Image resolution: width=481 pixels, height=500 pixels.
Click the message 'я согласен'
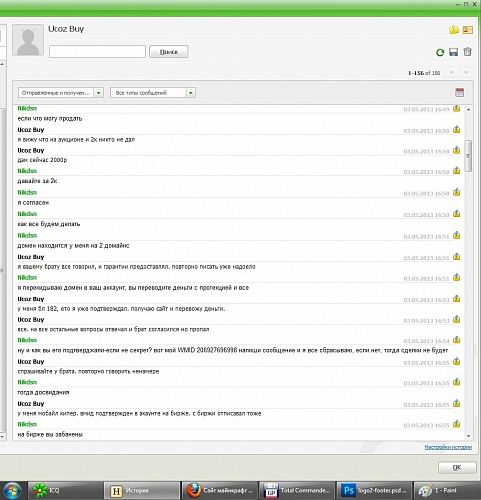(x=33, y=203)
